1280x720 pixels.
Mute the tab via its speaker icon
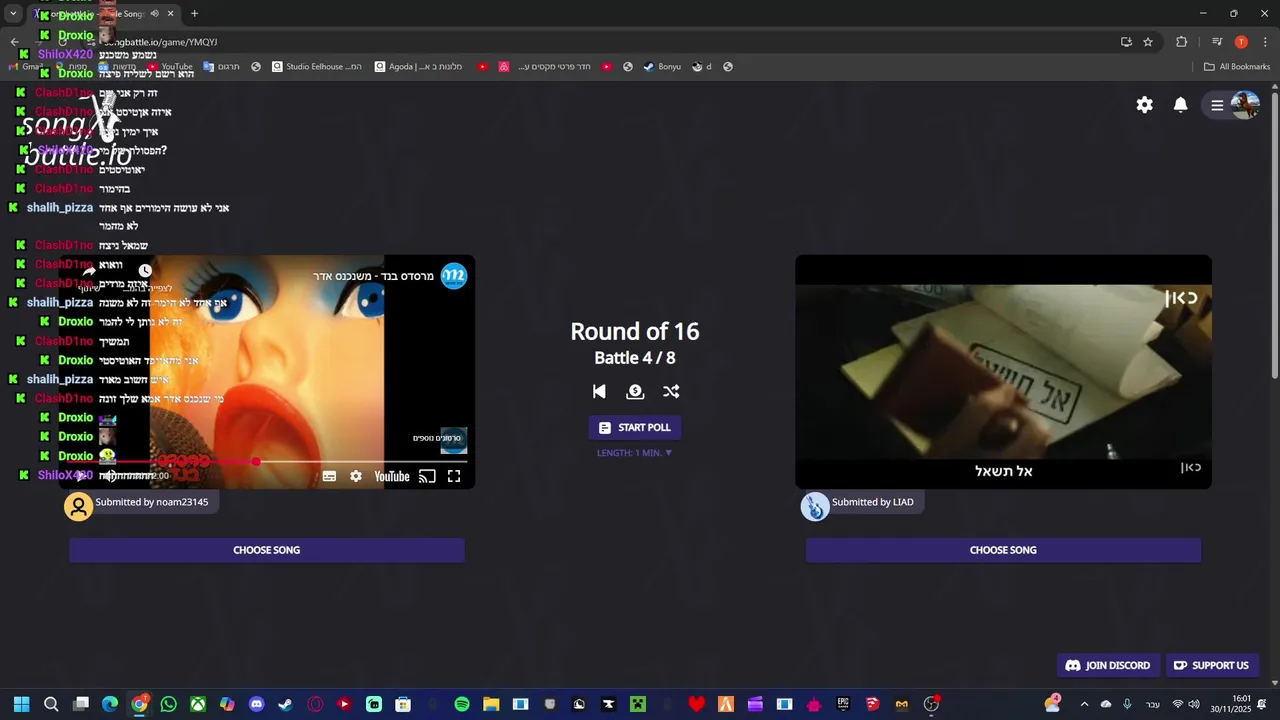pyautogui.click(x=154, y=14)
